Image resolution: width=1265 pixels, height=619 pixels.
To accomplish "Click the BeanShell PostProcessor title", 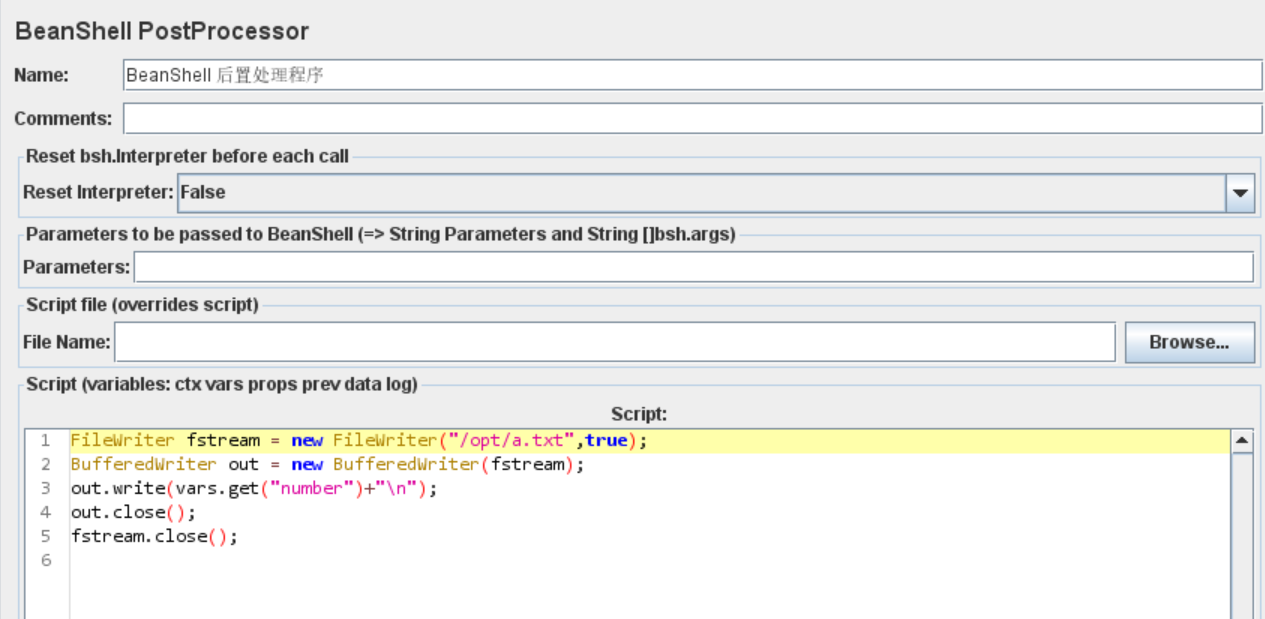I will coord(162,31).
